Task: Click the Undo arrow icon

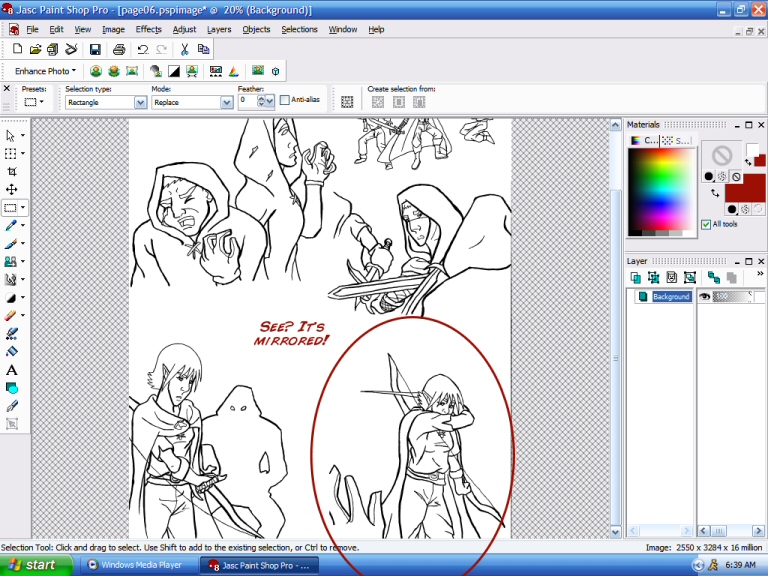Action: [143, 49]
